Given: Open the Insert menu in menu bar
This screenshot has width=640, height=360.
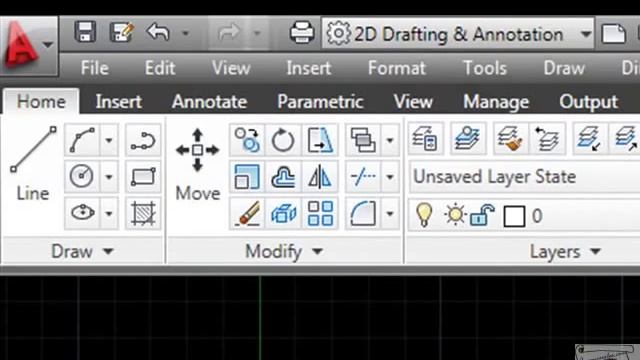Looking at the screenshot, I should pos(309,68).
